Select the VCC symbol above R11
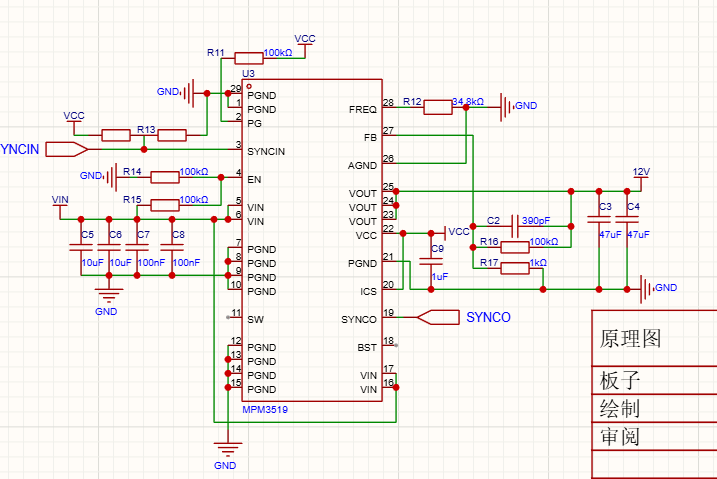The width and height of the screenshot is (717, 479). (305, 40)
